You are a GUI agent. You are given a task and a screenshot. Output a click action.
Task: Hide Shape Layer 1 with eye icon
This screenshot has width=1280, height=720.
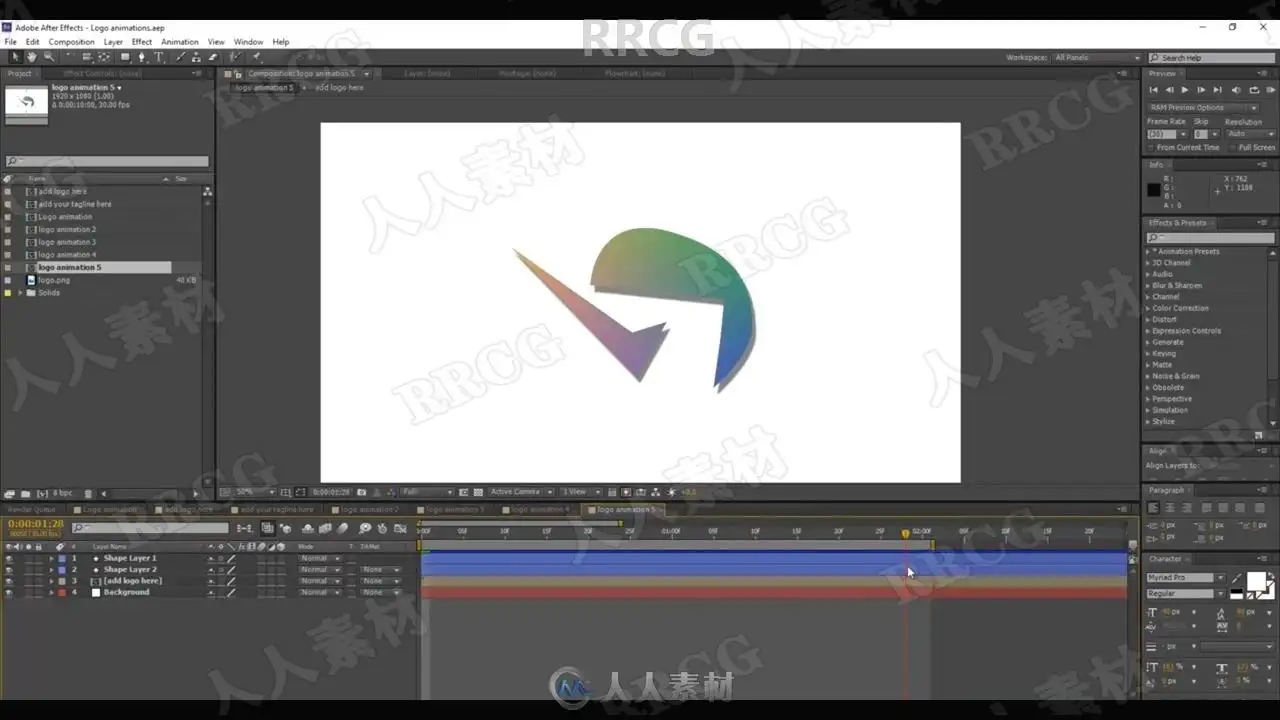click(x=9, y=558)
